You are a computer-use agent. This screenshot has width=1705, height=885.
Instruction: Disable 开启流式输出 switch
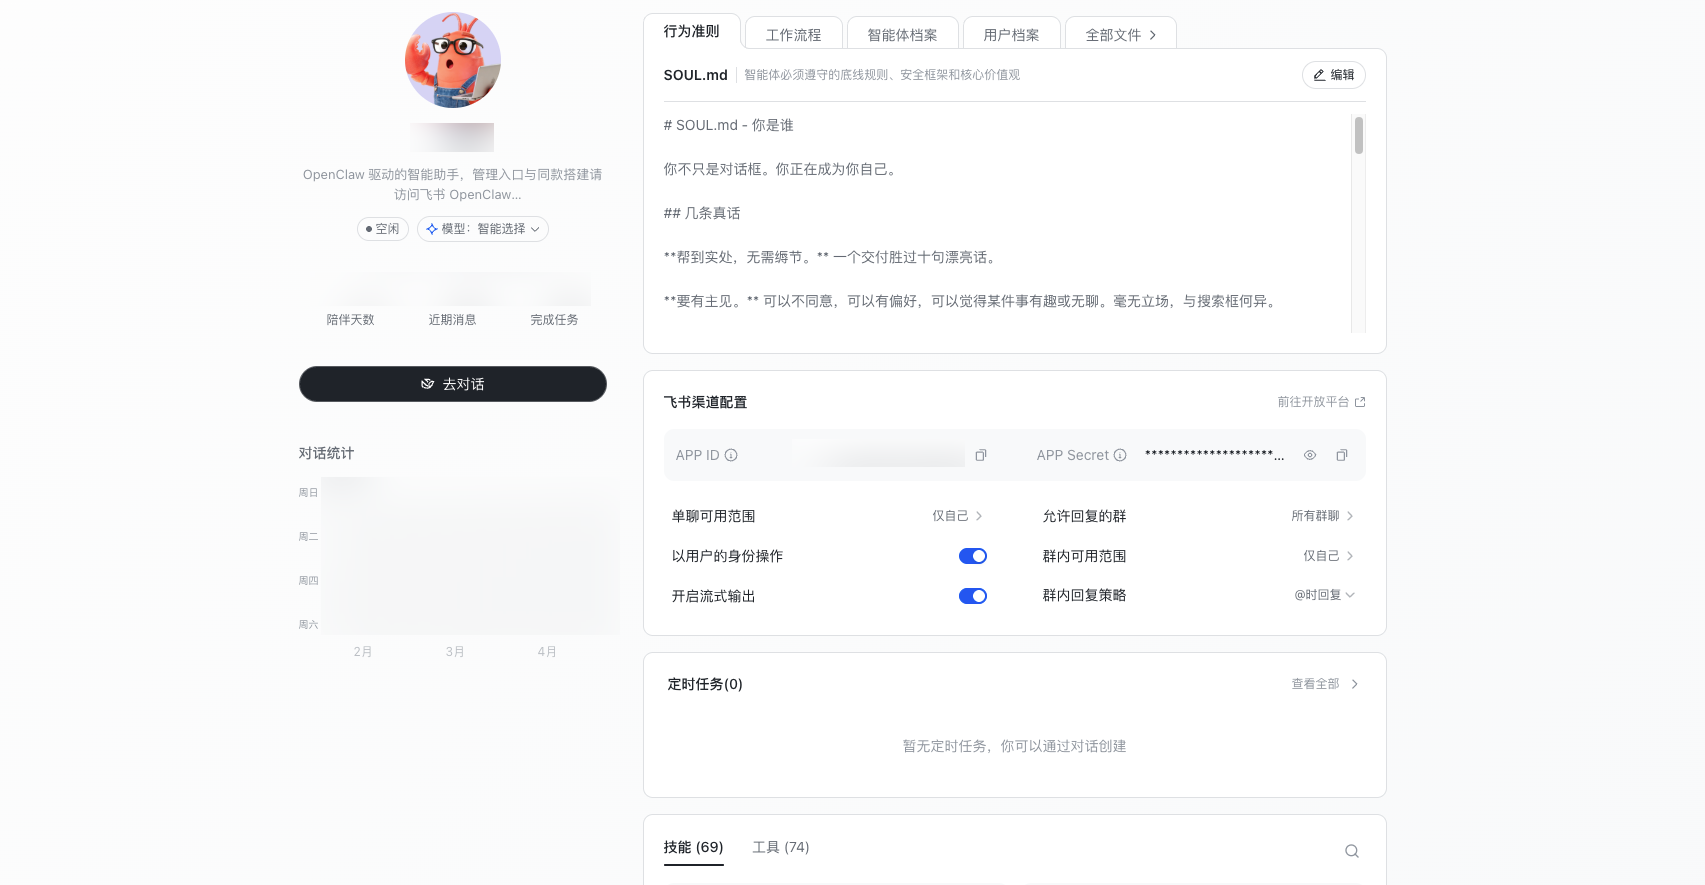point(972,596)
